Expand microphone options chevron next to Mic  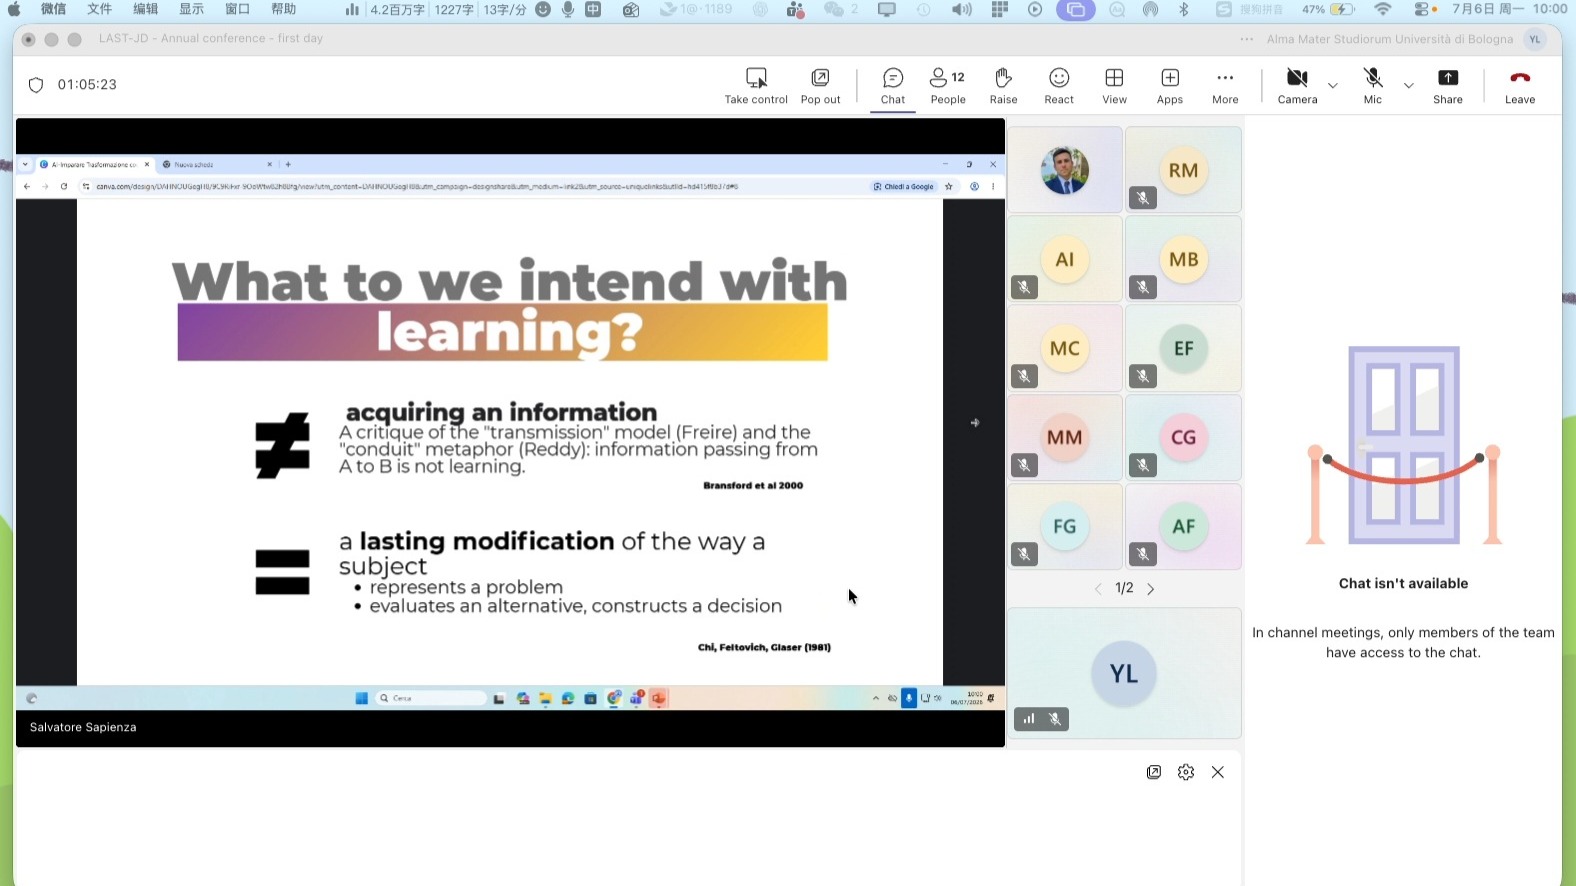point(1409,85)
